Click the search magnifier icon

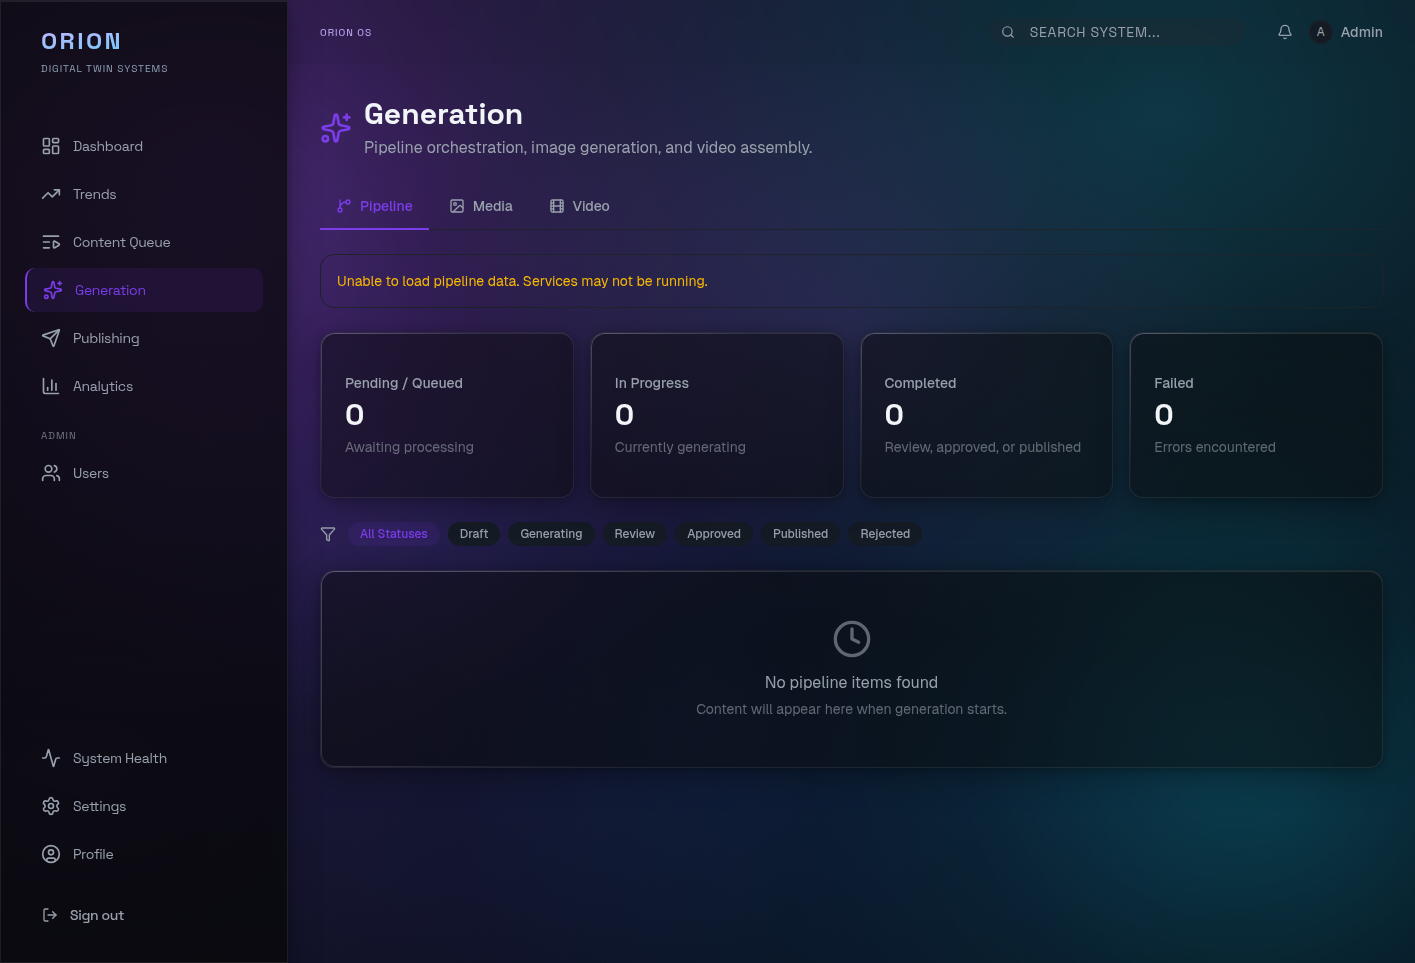[1007, 31]
